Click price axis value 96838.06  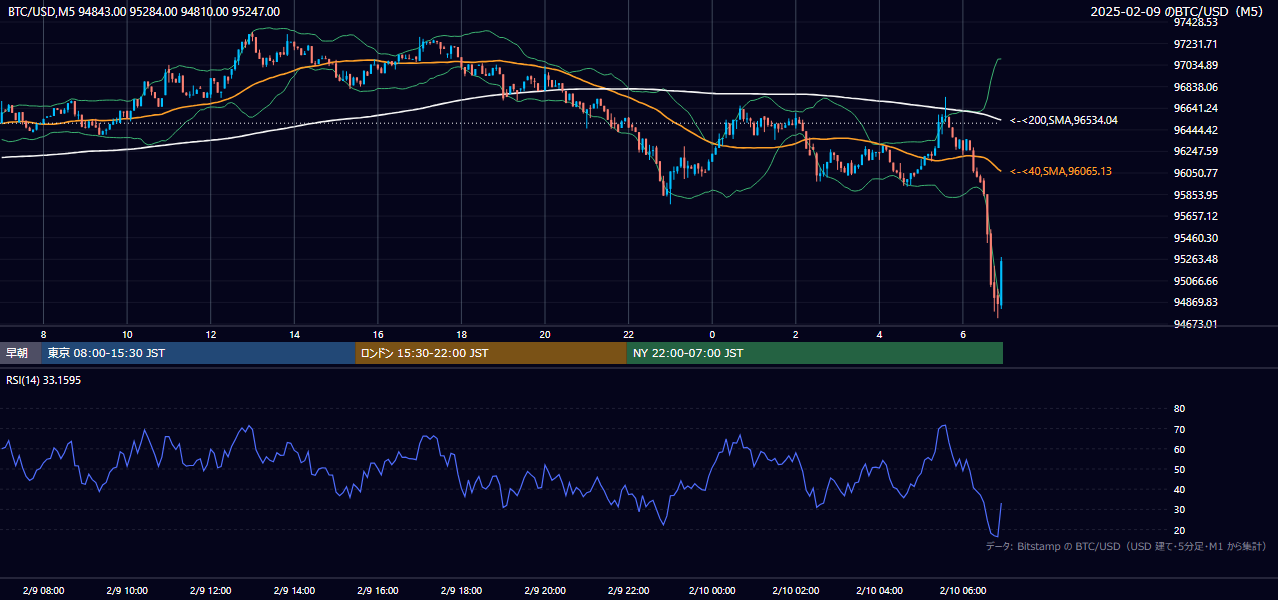(1195, 87)
